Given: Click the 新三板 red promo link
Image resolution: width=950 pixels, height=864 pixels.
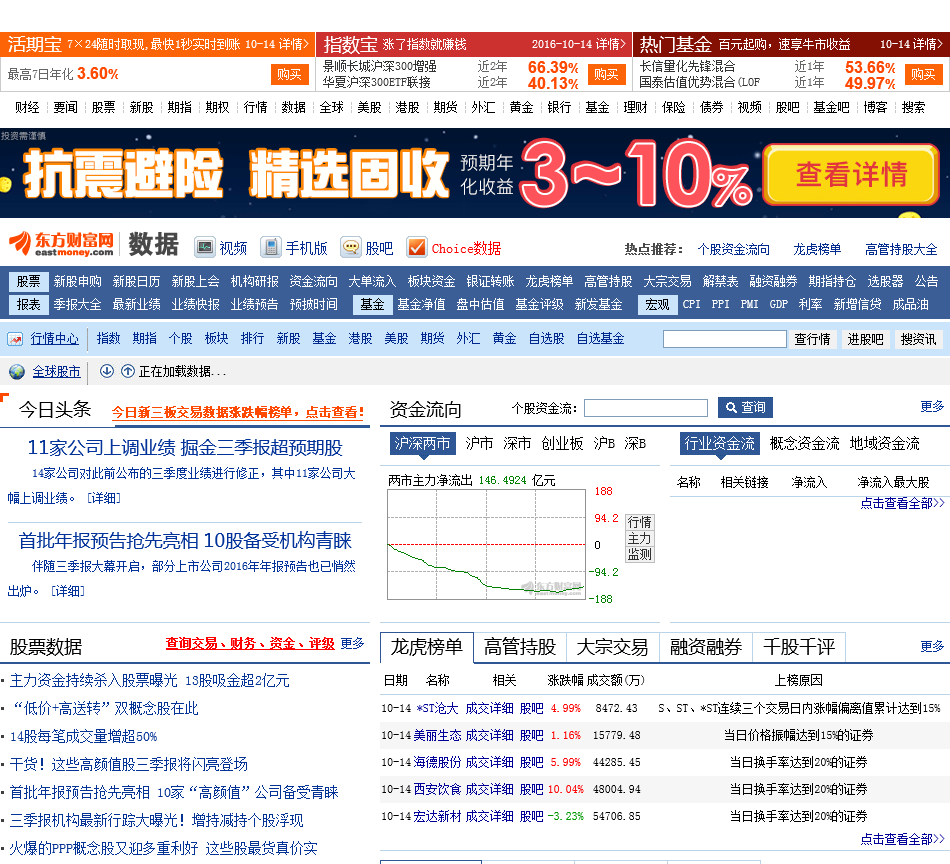Looking at the screenshot, I should click(238, 413).
